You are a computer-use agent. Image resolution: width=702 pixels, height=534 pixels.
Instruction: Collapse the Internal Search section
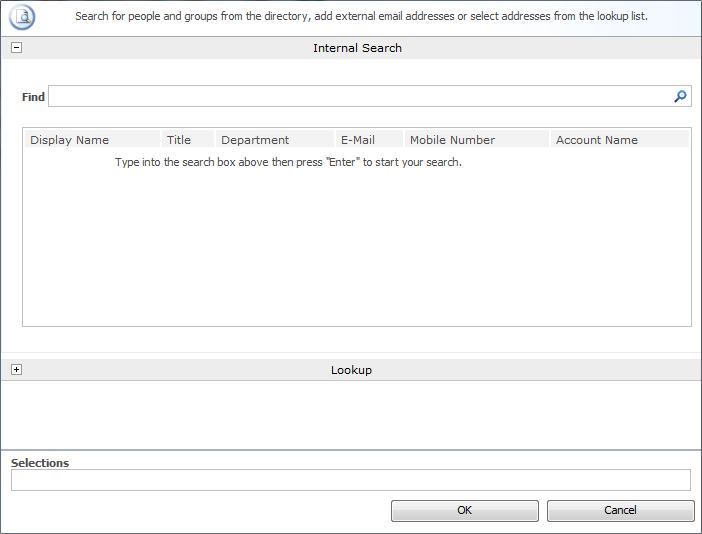(x=16, y=48)
